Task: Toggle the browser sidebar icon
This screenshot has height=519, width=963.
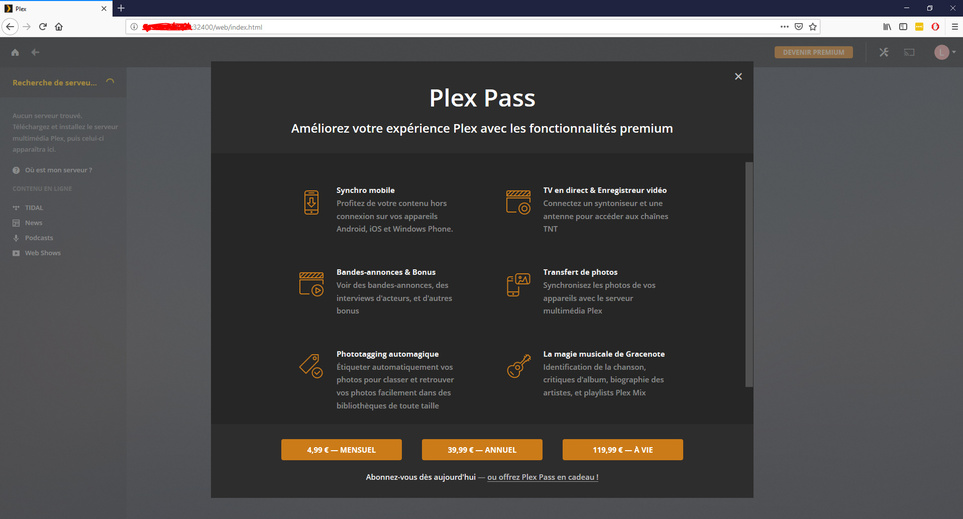Action: click(x=903, y=26)
